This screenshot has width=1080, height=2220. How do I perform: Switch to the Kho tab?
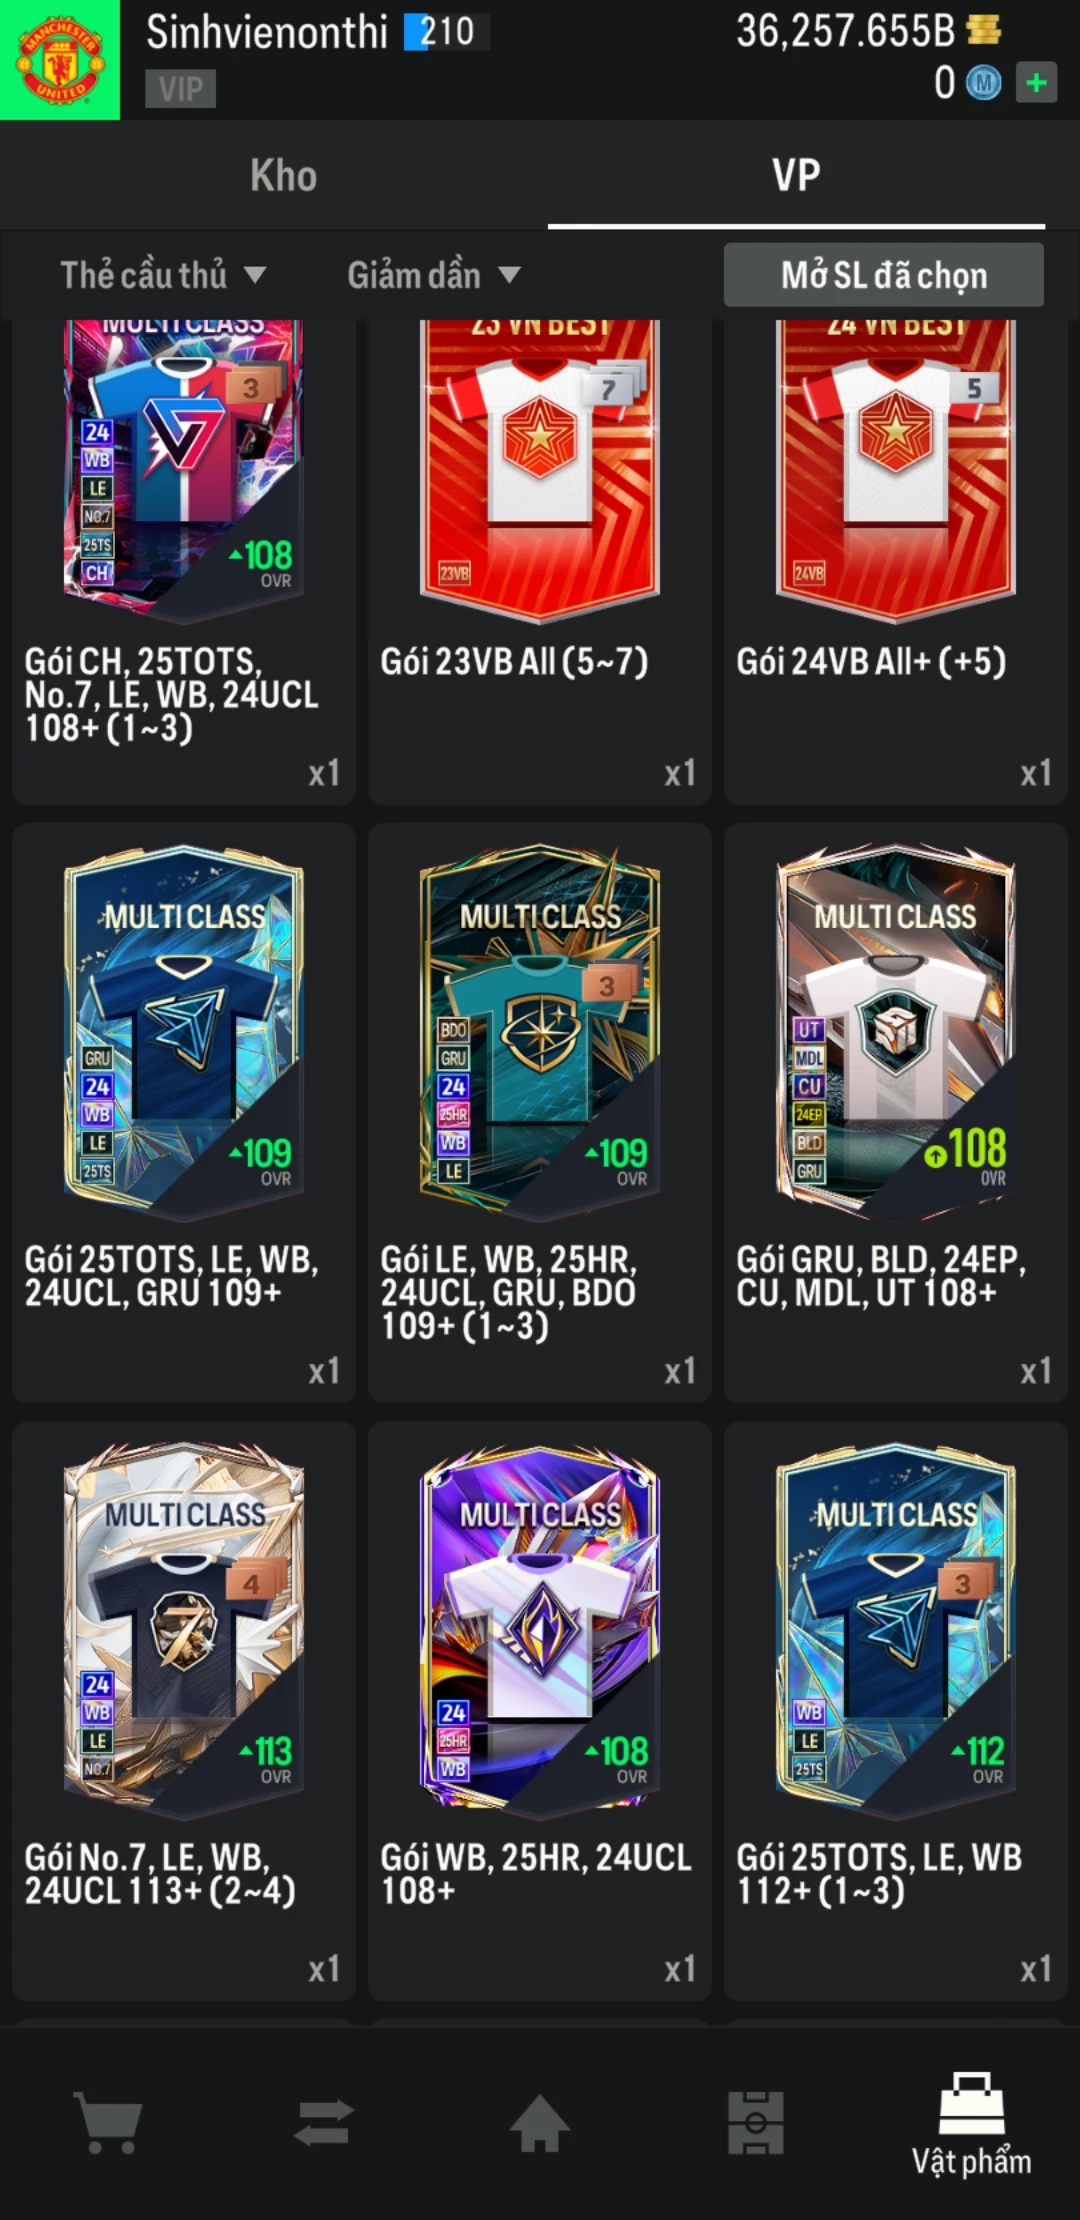(x=283, y=176)
